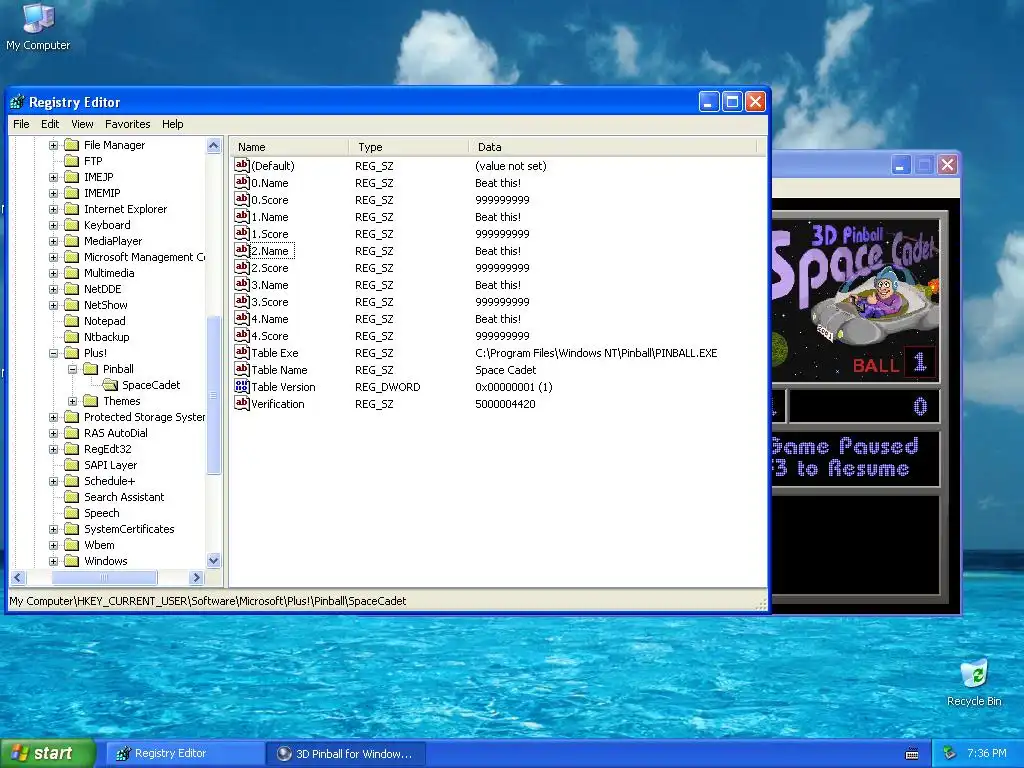Expand the Themes key

point(72,401)
